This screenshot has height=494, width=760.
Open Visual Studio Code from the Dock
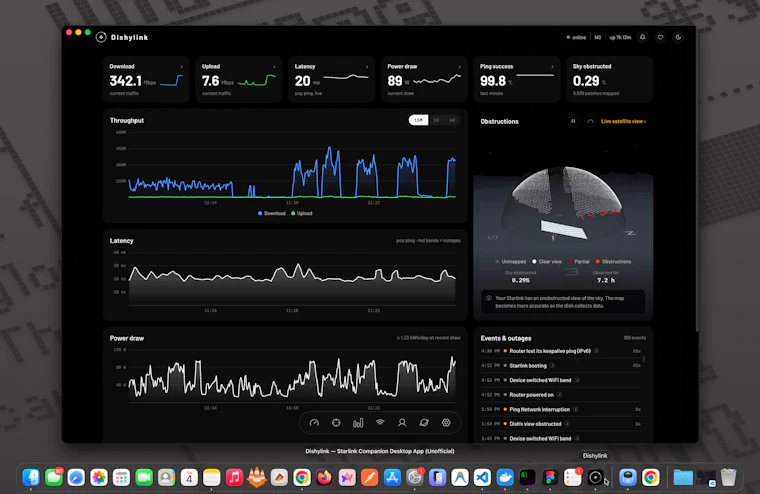[482, 478]
